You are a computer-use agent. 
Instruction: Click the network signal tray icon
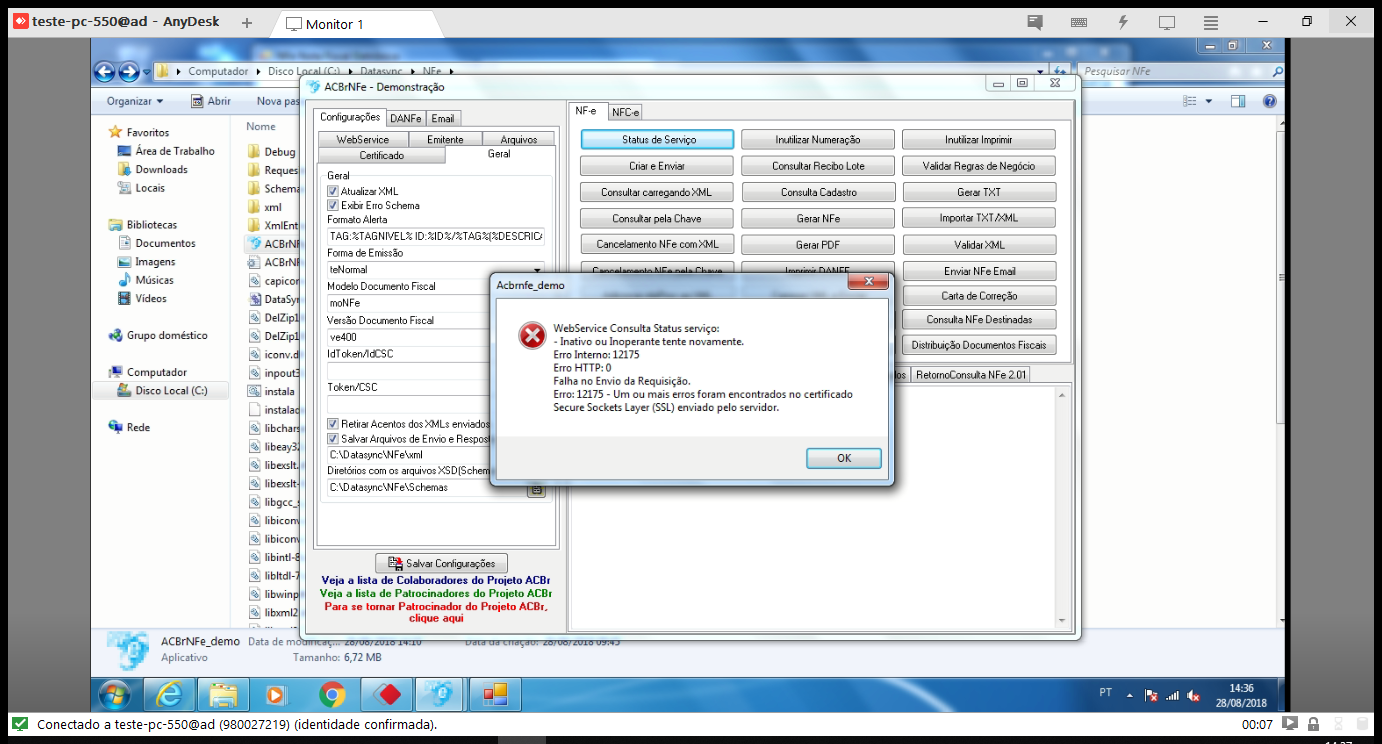pyautogui.click(x=1172, y=695)
